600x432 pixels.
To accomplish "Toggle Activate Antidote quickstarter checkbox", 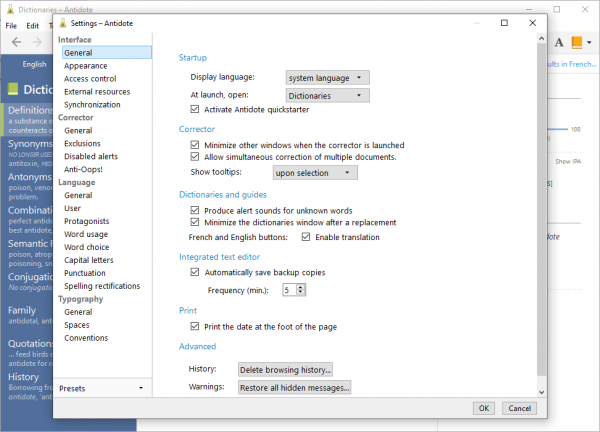I will (x=195, y=109).
